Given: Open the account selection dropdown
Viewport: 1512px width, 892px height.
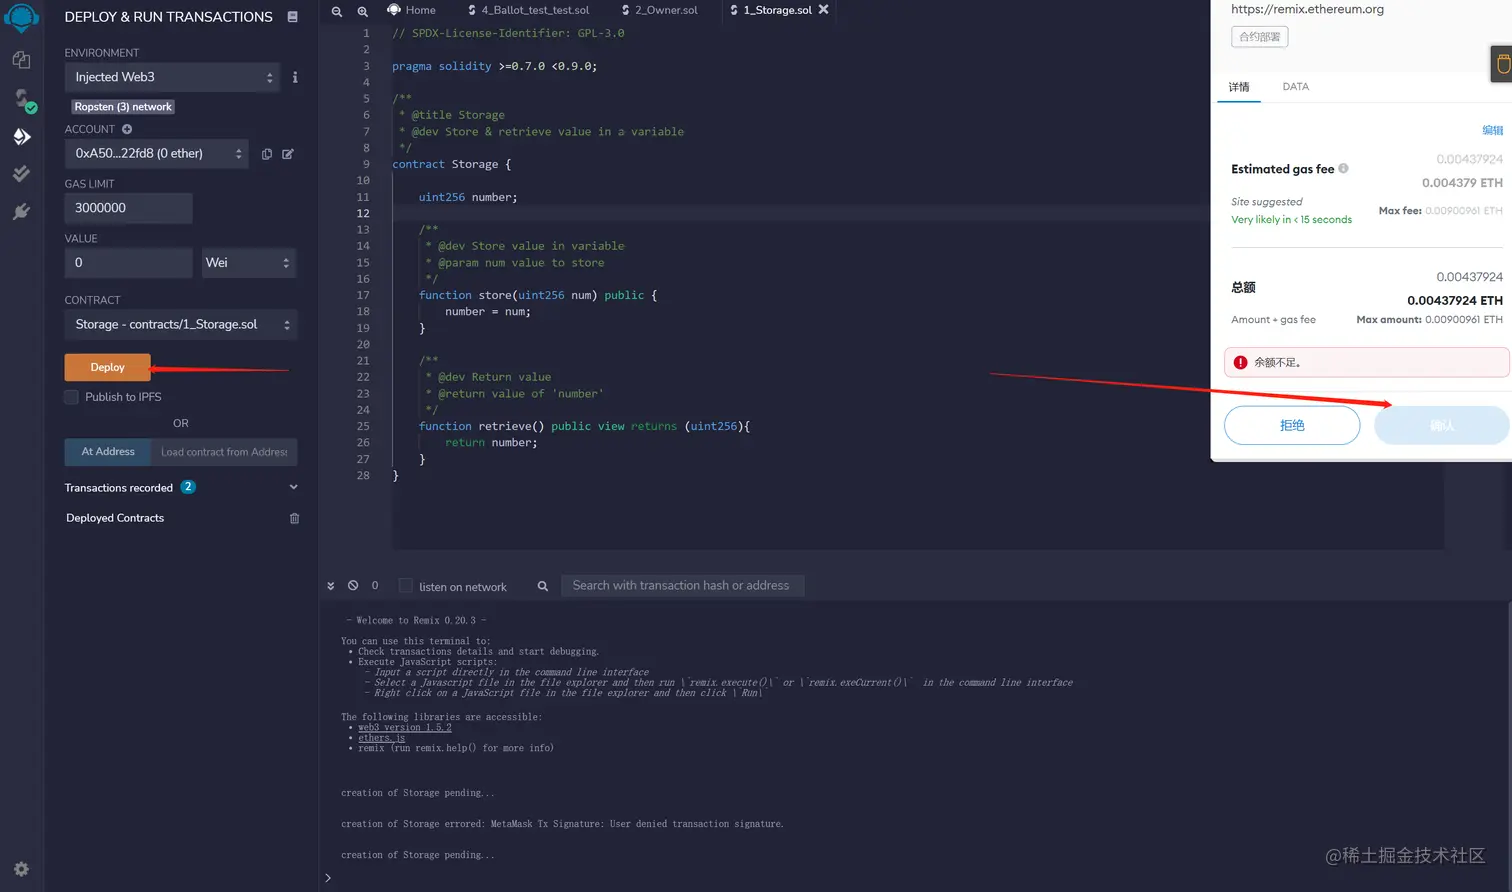Looking at the screenshot, I should (156, 154).
